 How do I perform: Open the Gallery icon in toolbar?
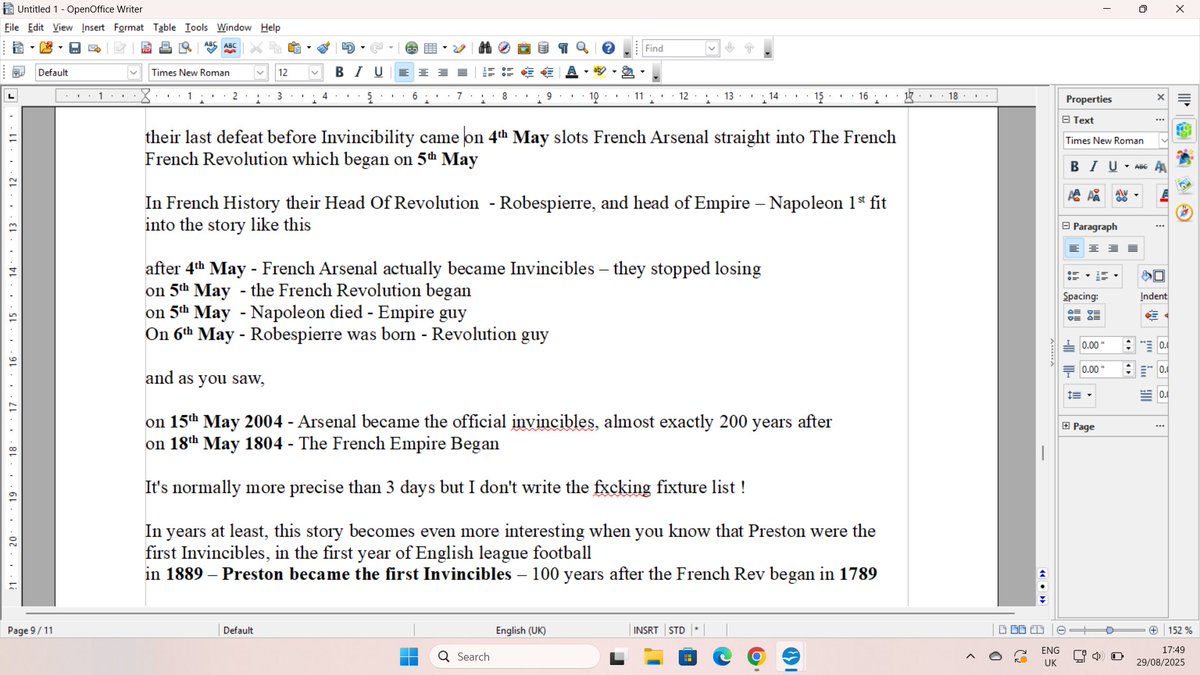point(524,48)
